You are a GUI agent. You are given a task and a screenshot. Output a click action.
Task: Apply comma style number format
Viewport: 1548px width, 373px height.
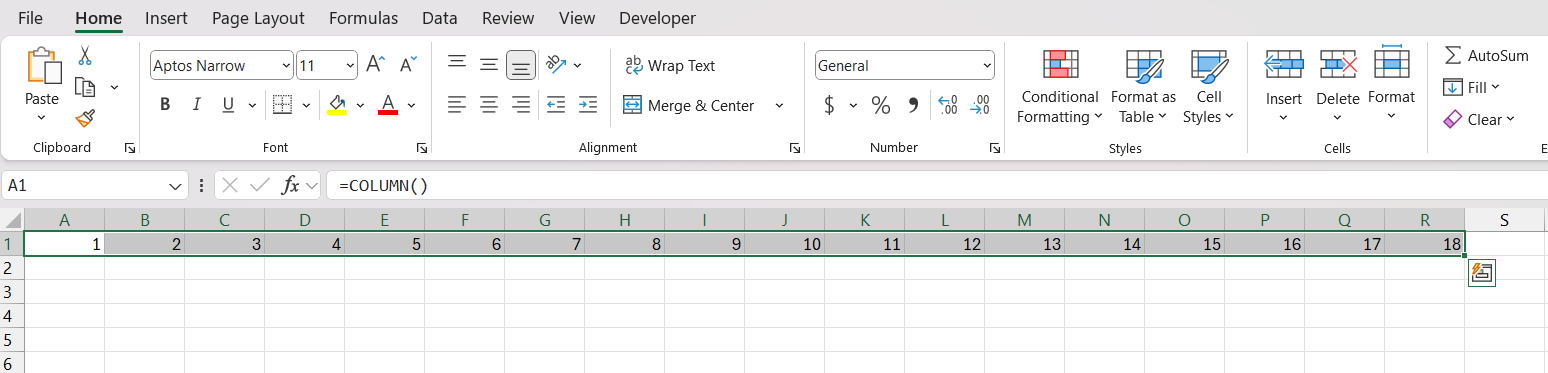tap(913, 105)
